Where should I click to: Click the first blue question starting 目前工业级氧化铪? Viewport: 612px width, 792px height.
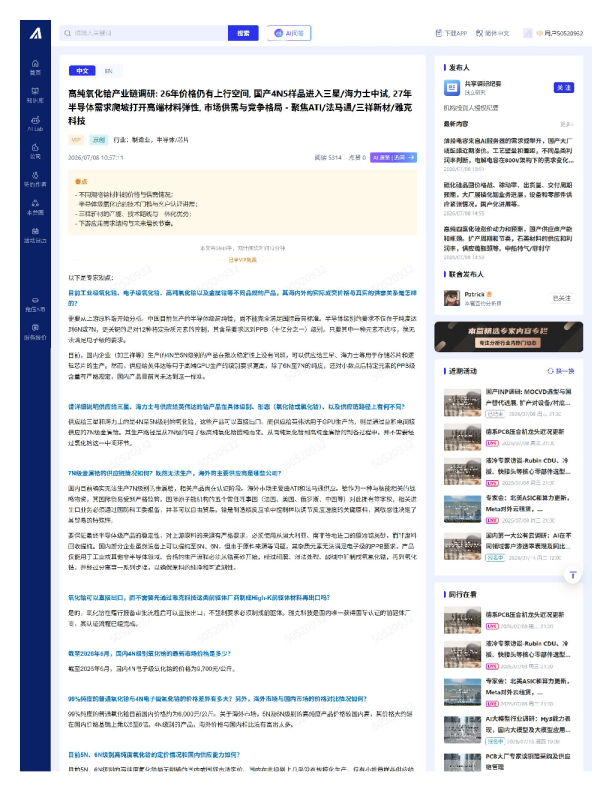point(242,298)
